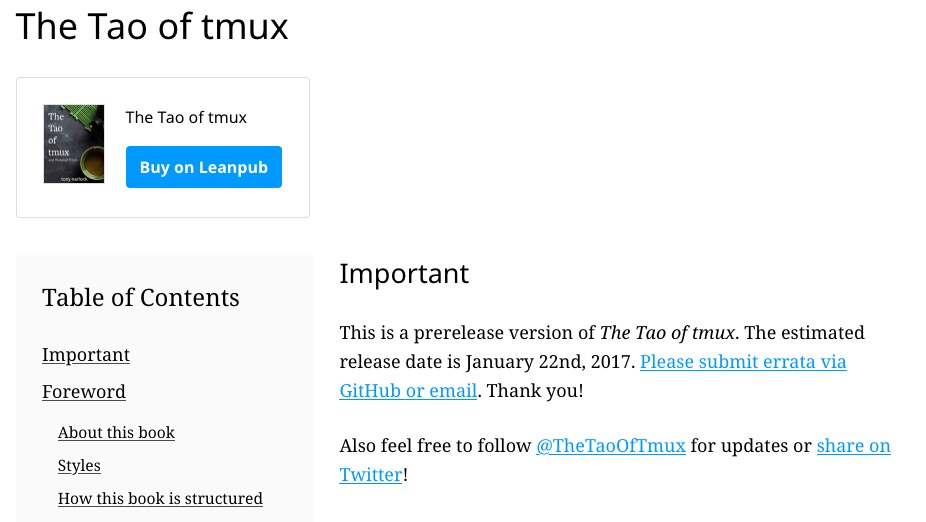Viewport: 926px width, 522px height.
Task: Click the January 22nd, 2017 release date text
Action: (550, 362)
